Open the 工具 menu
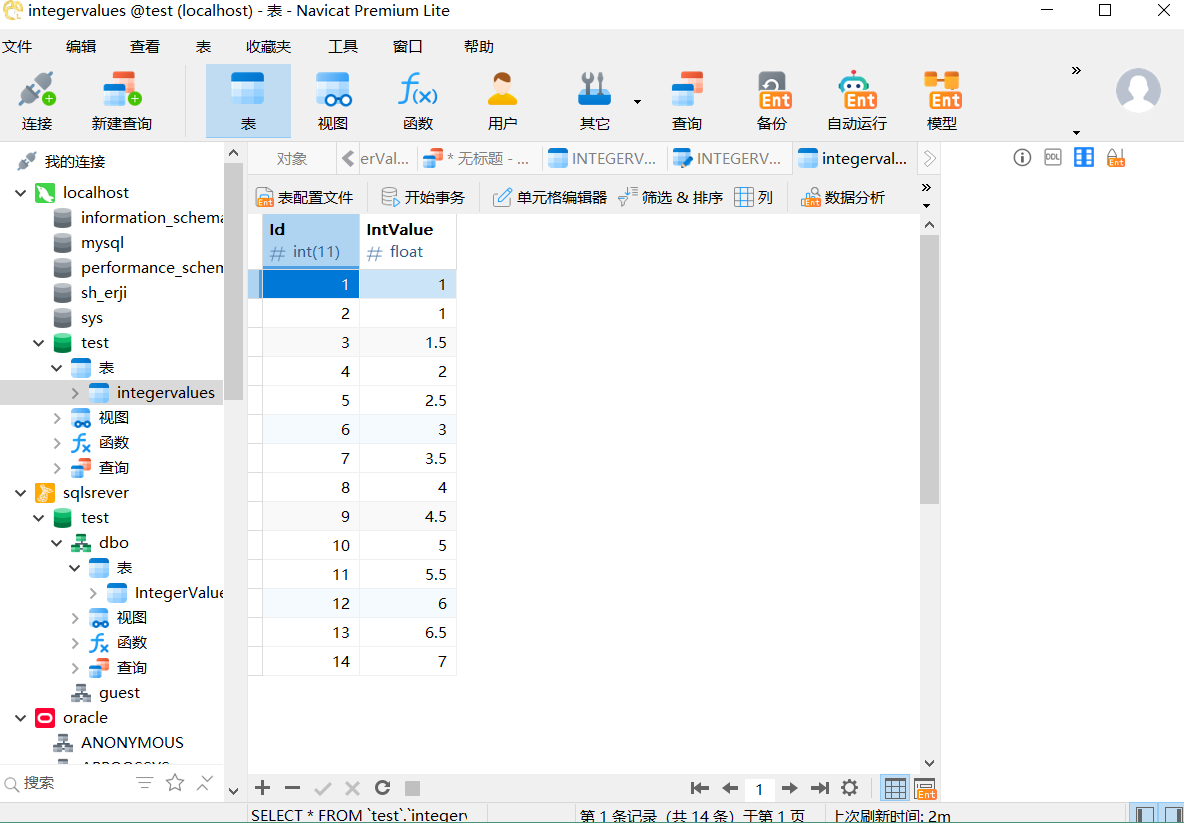This screenshot has width=1184, height=826. (x=343, y=47)
